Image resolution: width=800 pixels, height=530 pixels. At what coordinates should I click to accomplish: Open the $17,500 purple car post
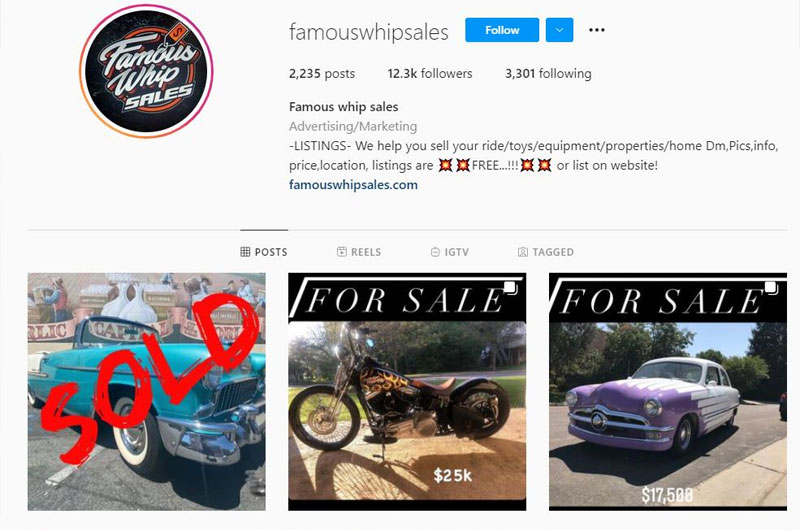click(668, 391)
